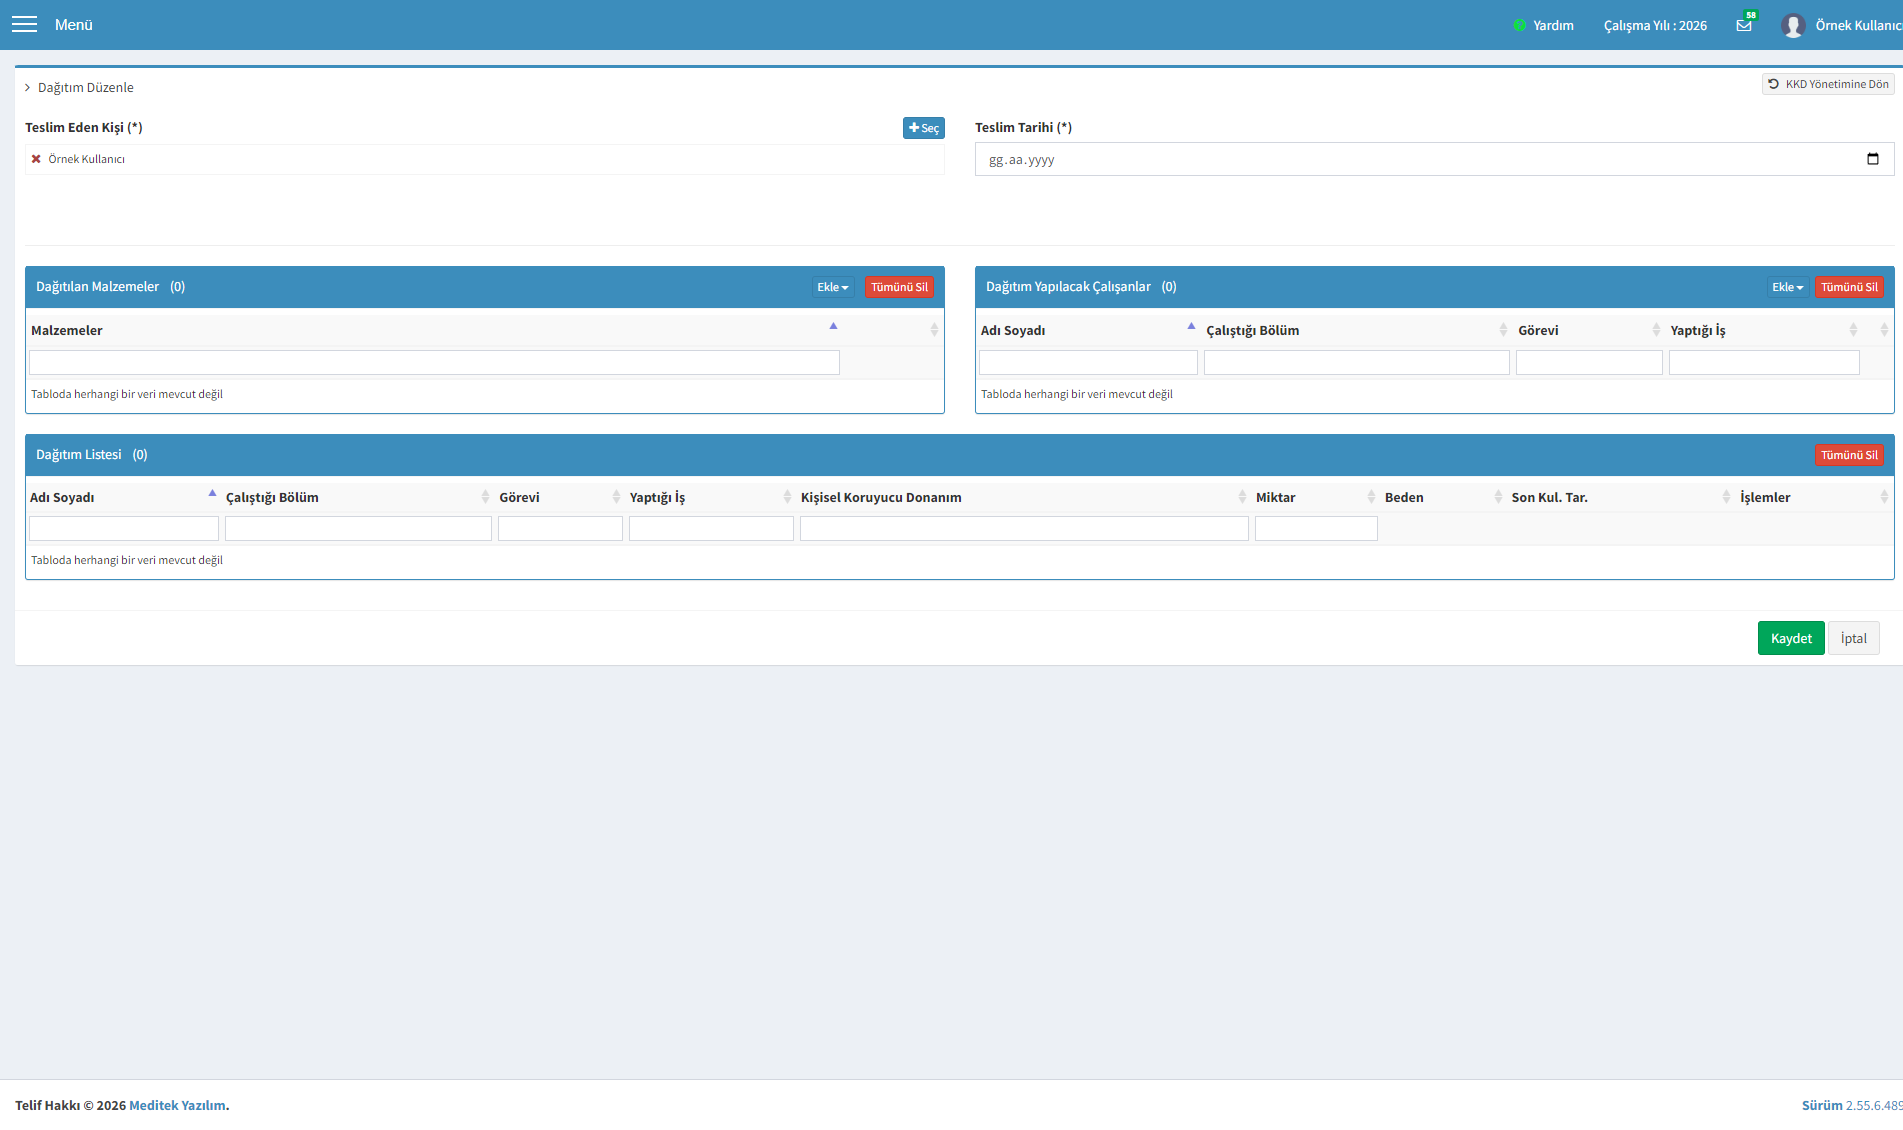Click Dağıtım Düzenle breadcrumb chevron
The image size is (1903, 1130).
pyautogui.click(x=28, y=88)
